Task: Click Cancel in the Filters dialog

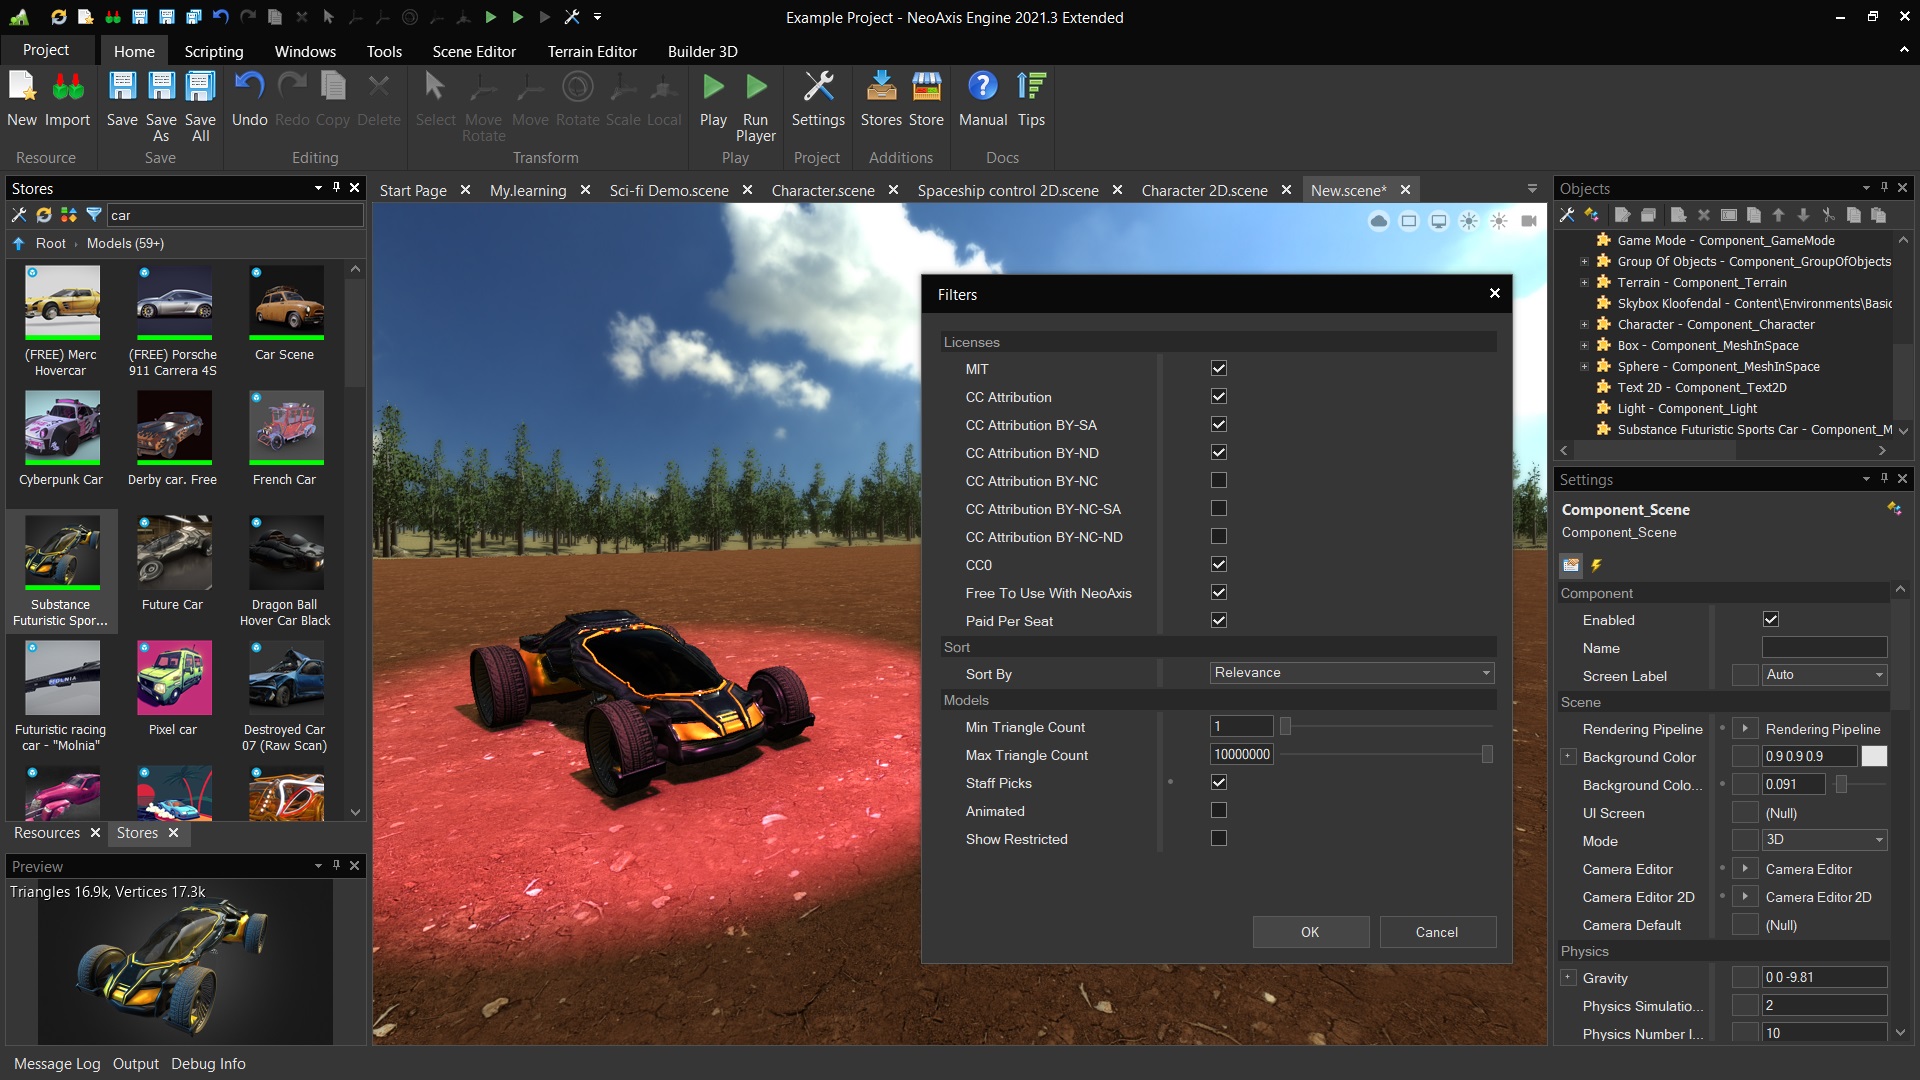Action: 1437,932
